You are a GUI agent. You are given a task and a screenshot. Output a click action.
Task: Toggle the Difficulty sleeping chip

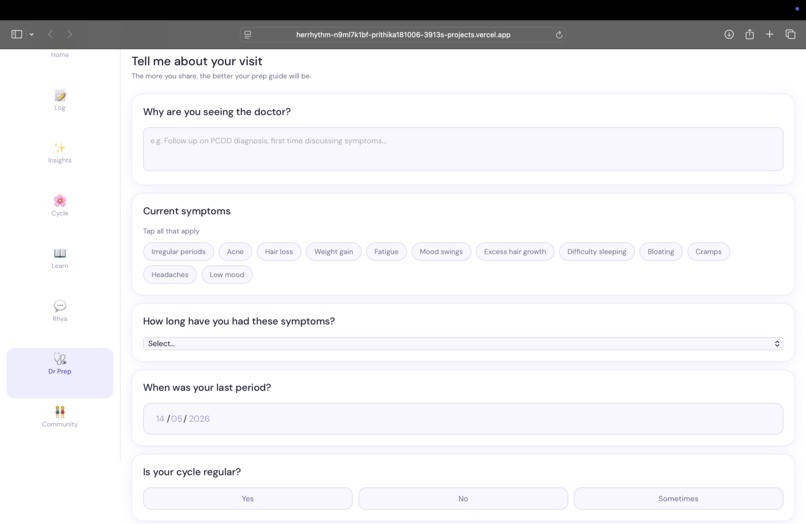tap(597, 251)
